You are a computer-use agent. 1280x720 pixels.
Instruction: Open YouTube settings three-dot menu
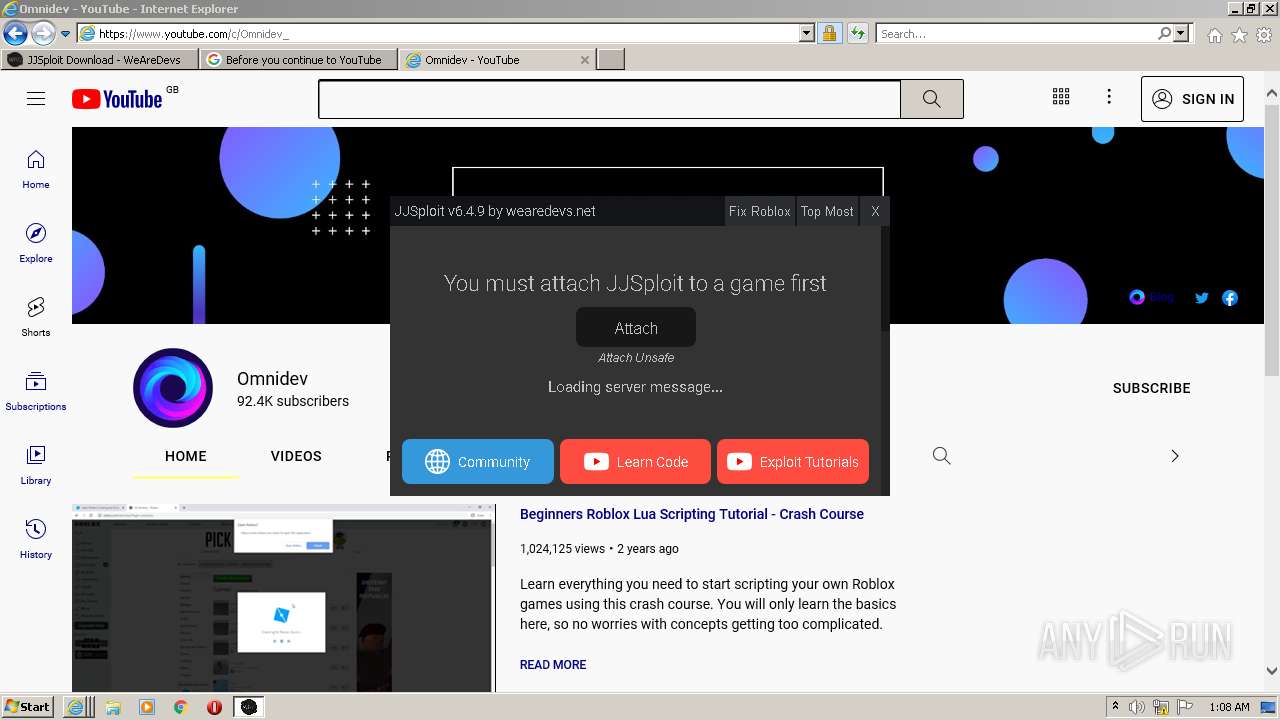(x=1109, y=97)
